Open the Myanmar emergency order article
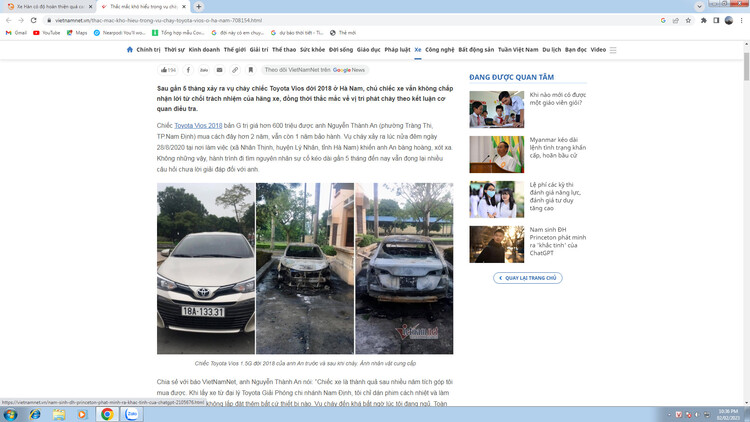The width and height of the screenshot is (750, 422). pos(558,147)
